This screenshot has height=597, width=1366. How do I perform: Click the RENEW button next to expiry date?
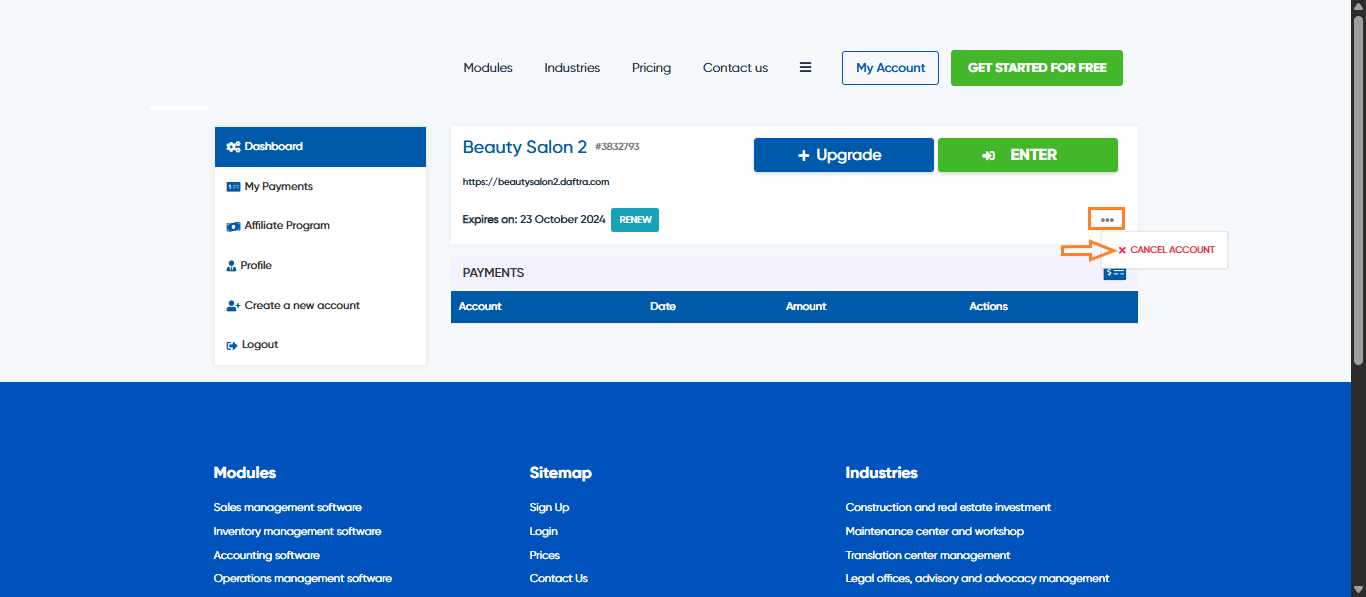(634, 220)
